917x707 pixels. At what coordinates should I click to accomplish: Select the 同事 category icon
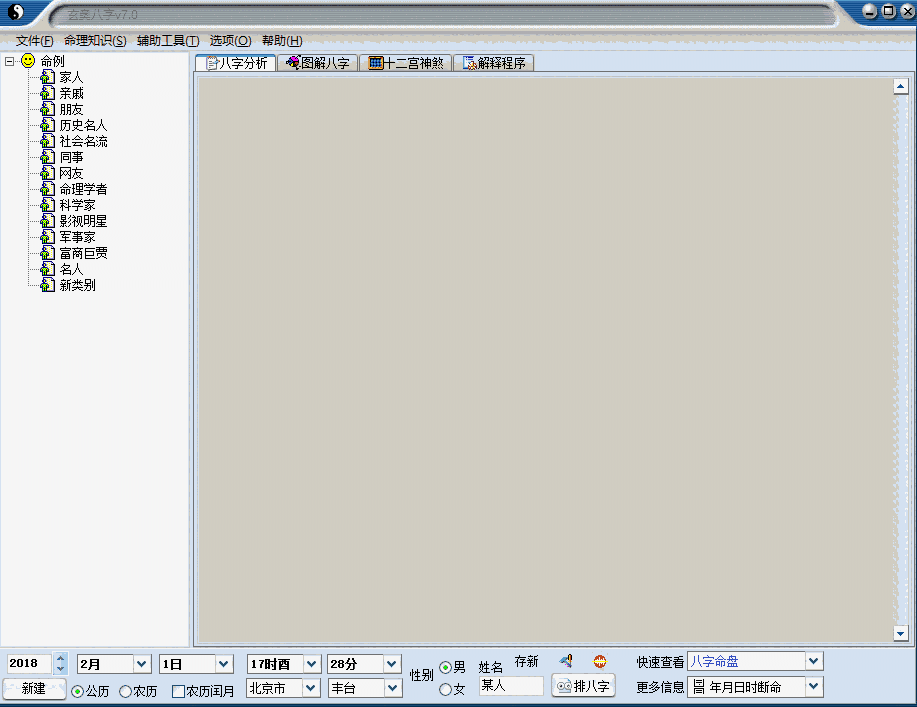pos(47,157)
